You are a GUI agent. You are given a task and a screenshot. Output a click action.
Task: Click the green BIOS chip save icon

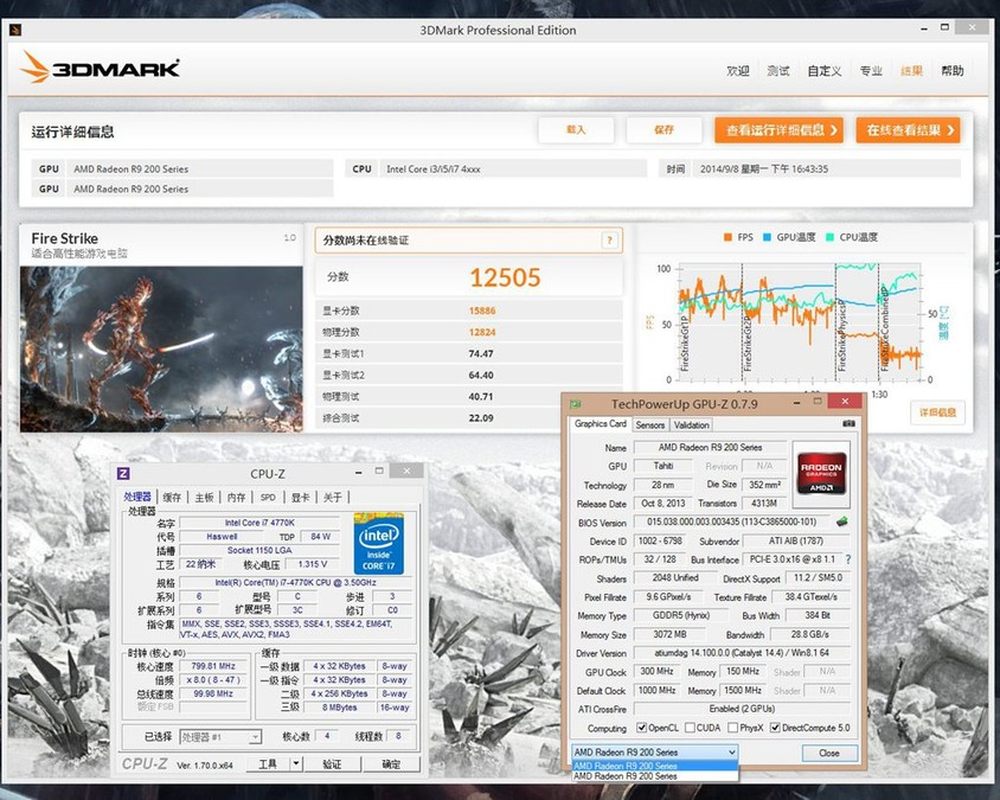click(x=842, y=521)
